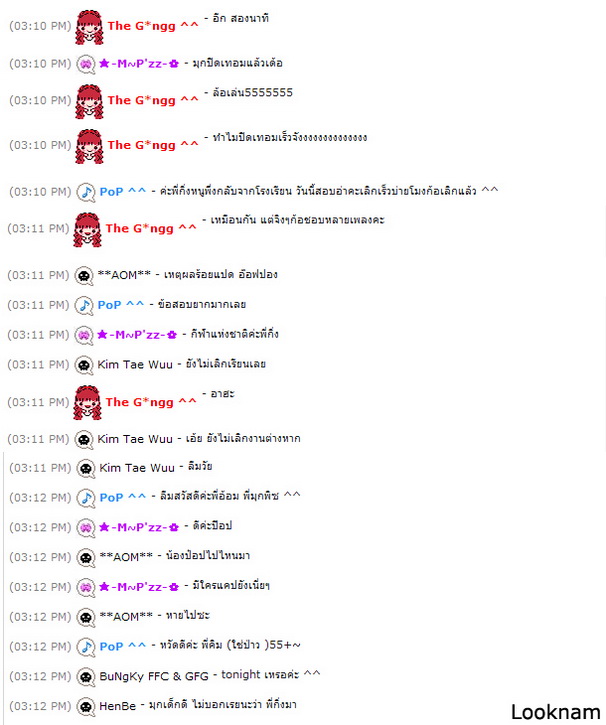Open the The G*ngg ^^ username on the first message
Viewport: 606px width, 725px height.
coord(153,26)
